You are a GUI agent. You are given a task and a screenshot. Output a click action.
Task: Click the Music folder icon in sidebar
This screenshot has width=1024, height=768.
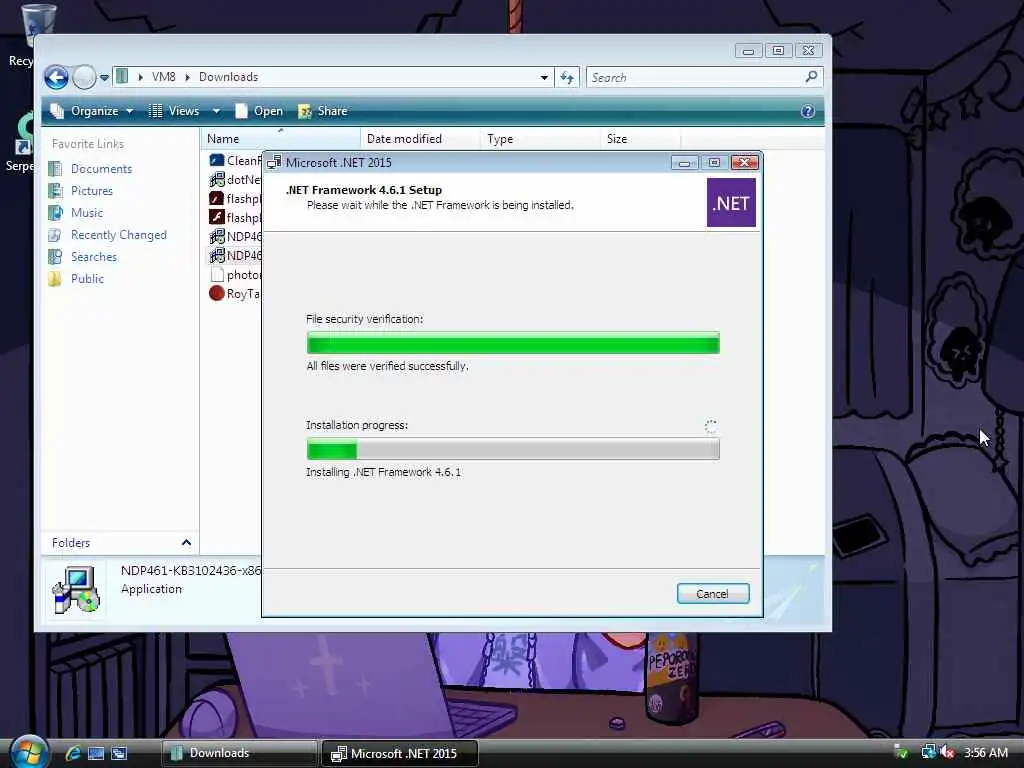[56, 213]
